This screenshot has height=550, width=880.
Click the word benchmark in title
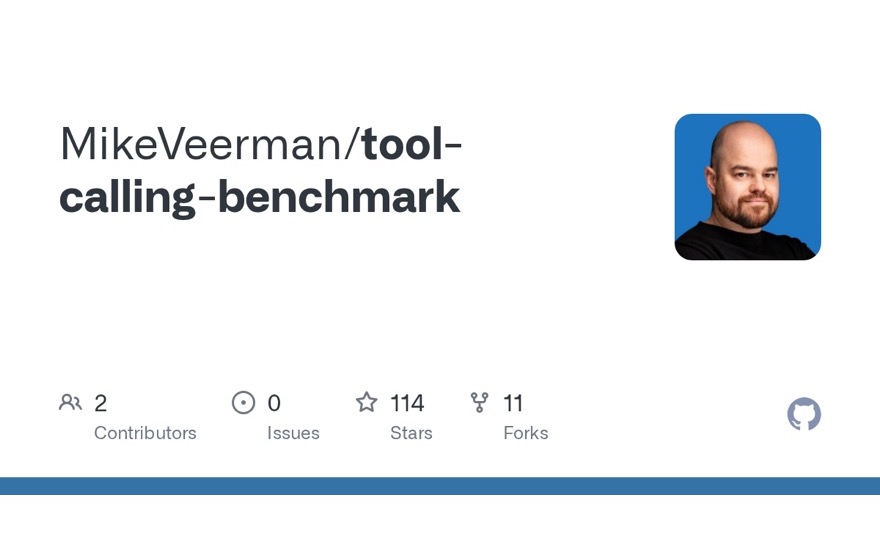coord(339,196)
